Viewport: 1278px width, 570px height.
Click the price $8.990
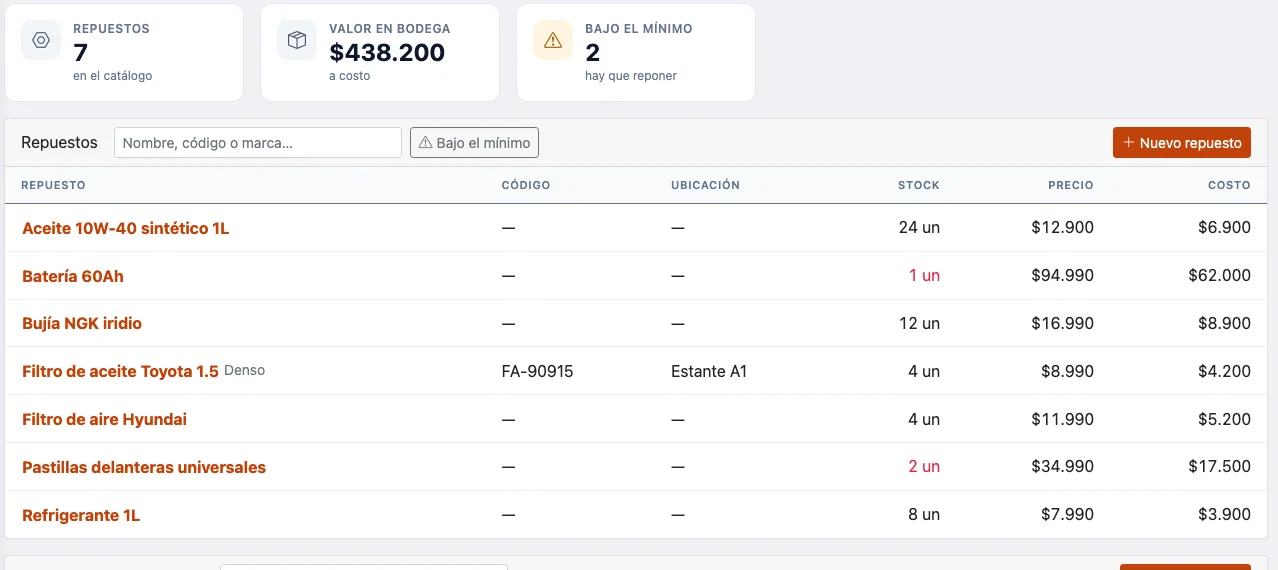(1067, 371)
